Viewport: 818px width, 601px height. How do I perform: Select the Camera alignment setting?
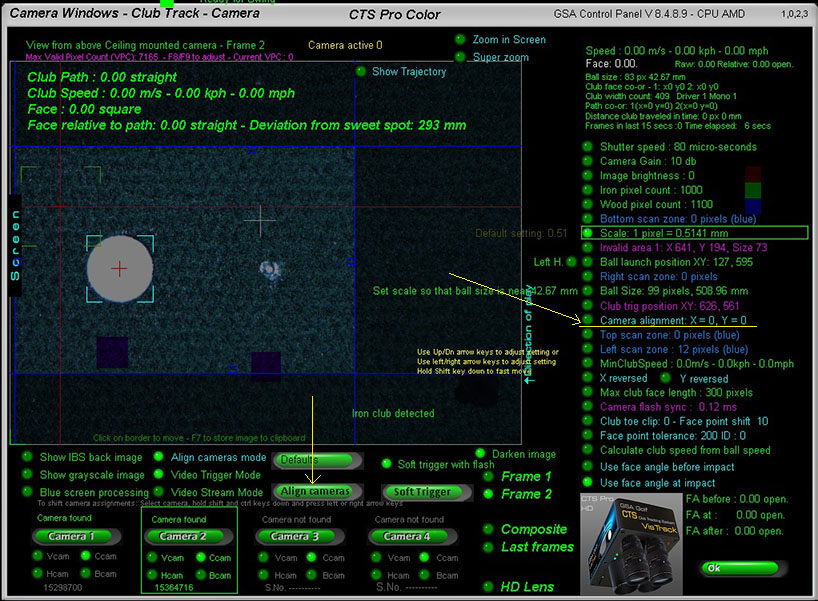587,320
